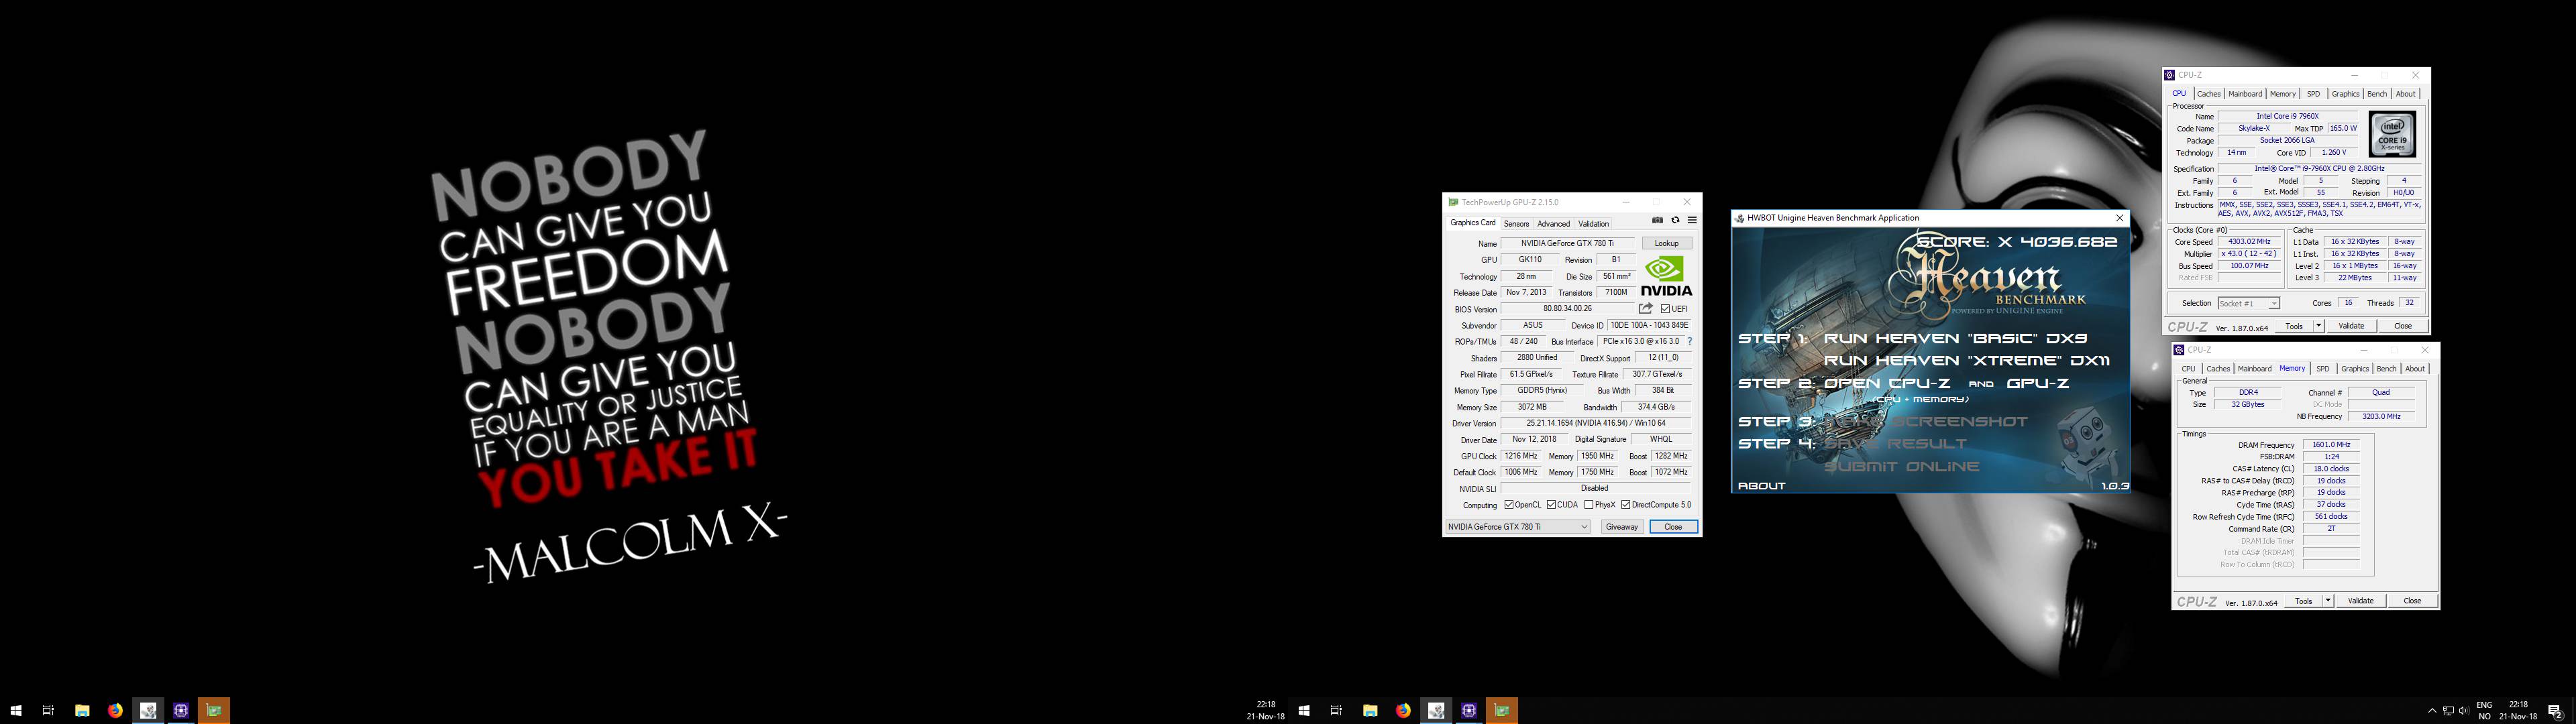The width and height of the screenshot is (2576, 724).
Task: Click the GPU-Z screenshot camera icon
Action: [x=1657, y=221]
